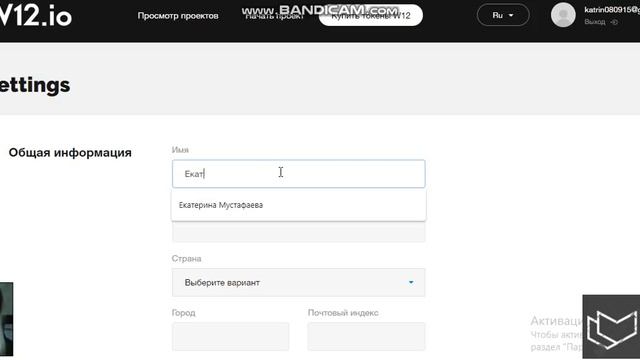The height and width of the screenshot is (360, 640).
Task: Focus the Имя name input field
Action: [299, 174]
